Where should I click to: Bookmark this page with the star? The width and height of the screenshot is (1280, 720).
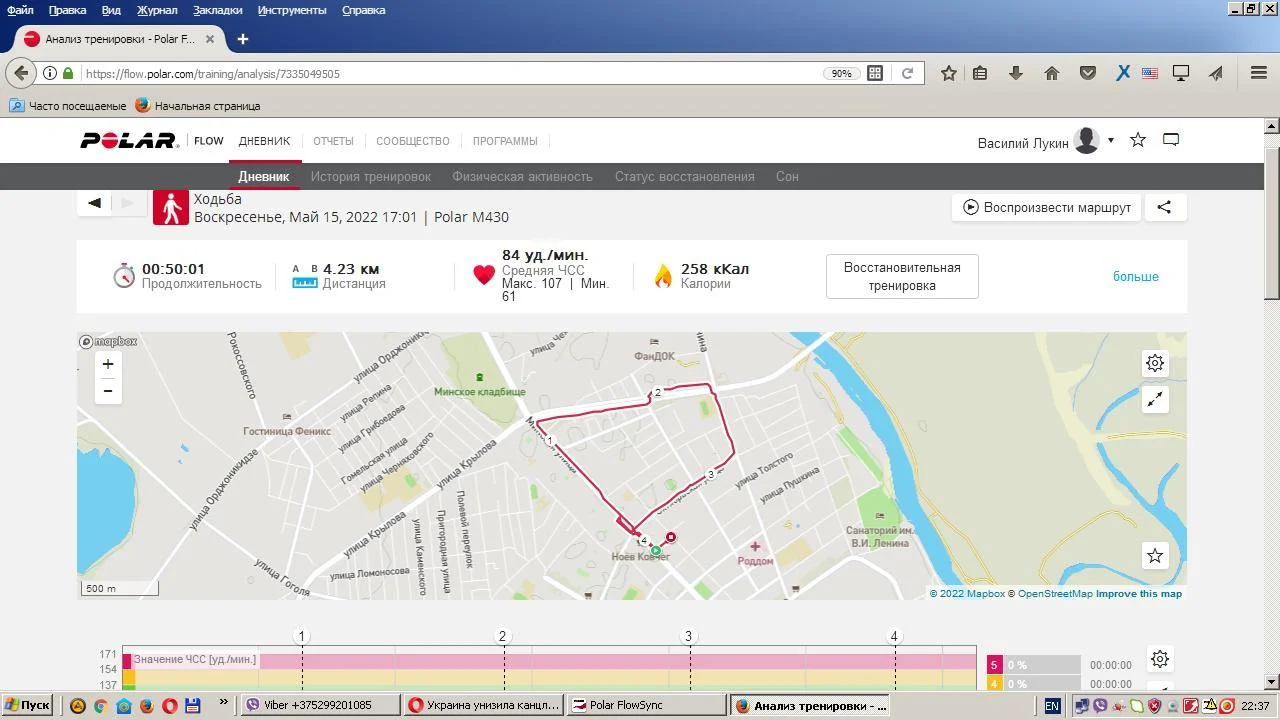click(949, 73)
